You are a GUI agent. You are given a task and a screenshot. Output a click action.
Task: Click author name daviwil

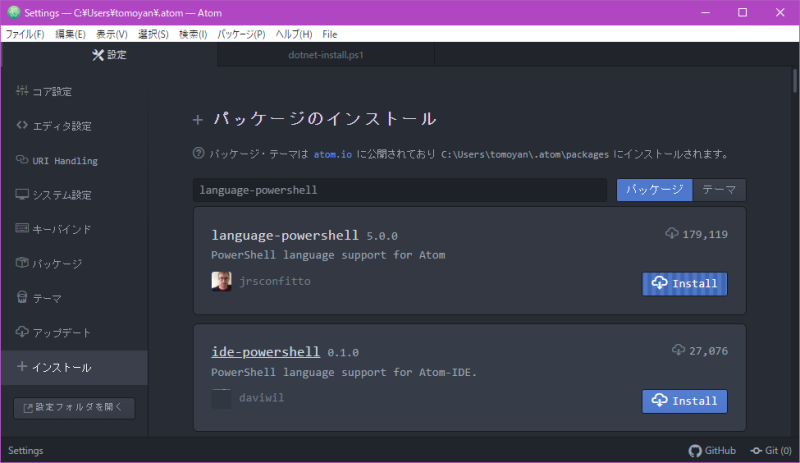pyautogui.click(x=261, y=398)
